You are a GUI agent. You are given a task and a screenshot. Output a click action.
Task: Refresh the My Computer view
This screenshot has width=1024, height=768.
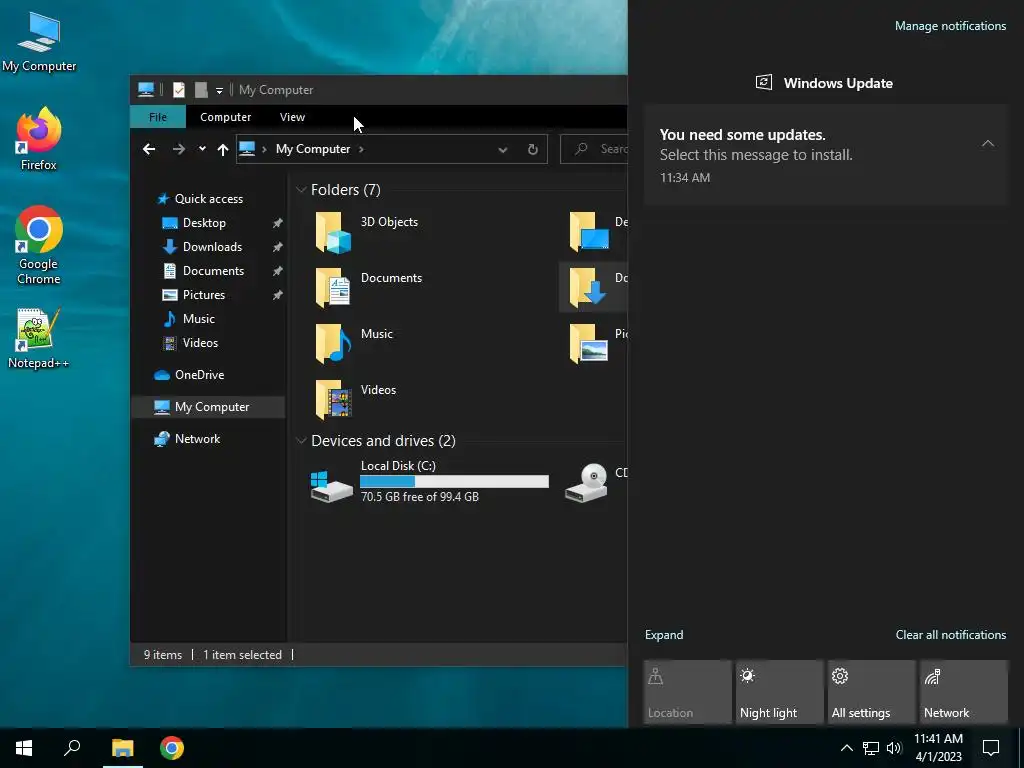pyautogui.click(x=532, y=150)
